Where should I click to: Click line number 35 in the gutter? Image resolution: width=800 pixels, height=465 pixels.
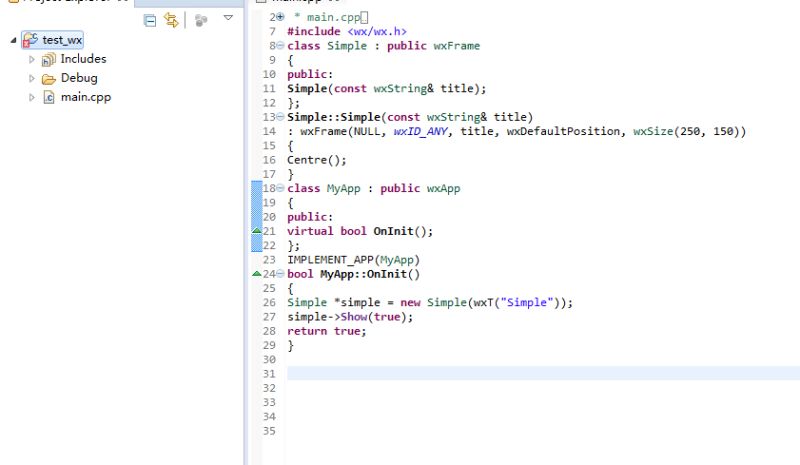[269, 431]
